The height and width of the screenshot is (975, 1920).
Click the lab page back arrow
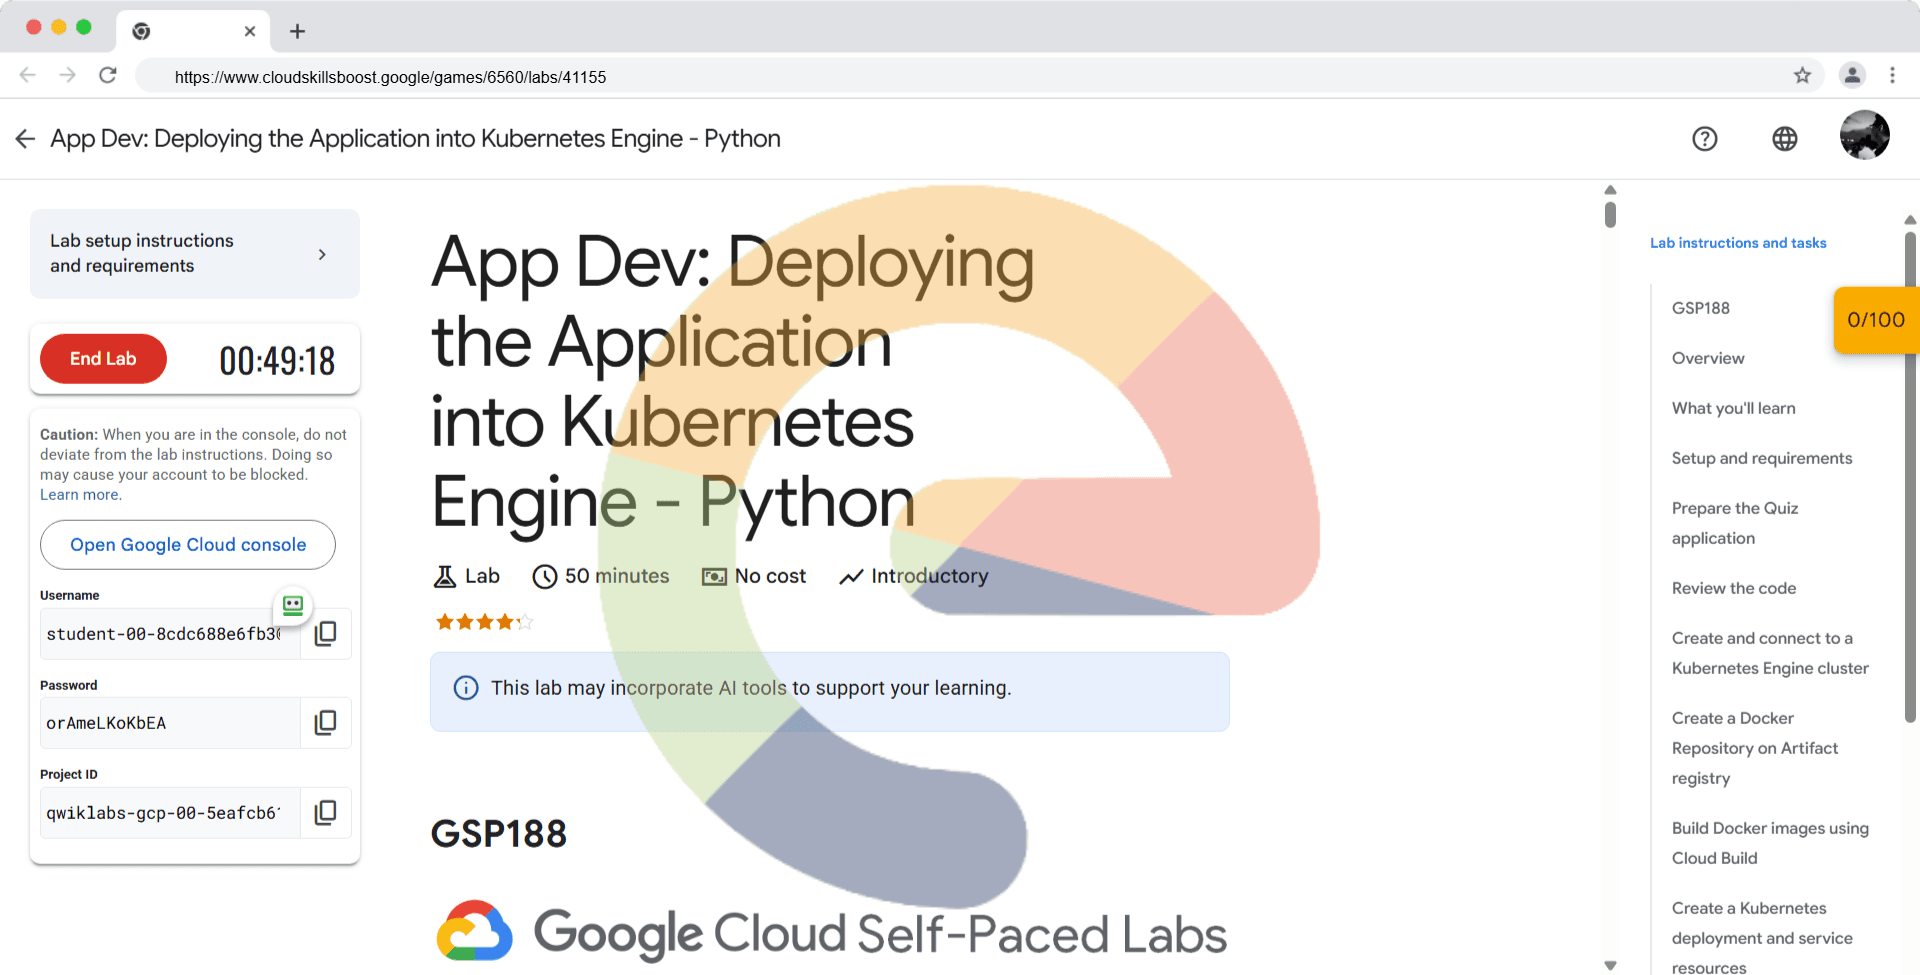click(x=25, y=139)
